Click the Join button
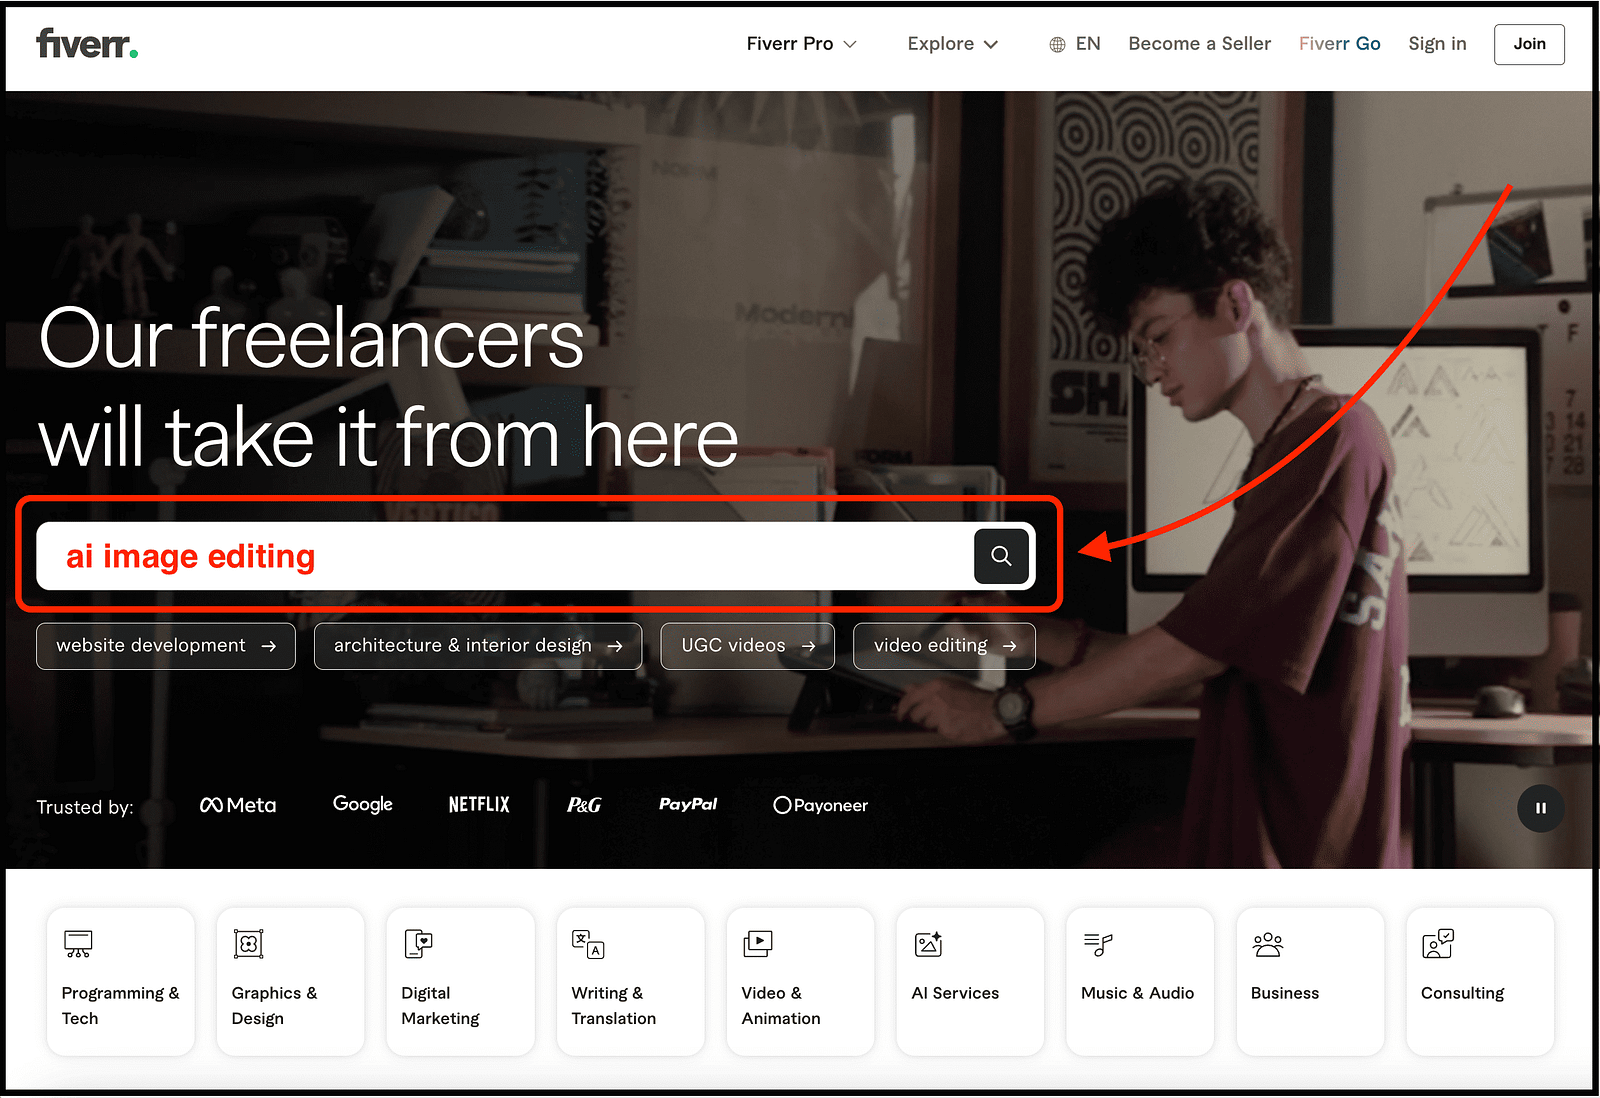 pos(1529,44)
